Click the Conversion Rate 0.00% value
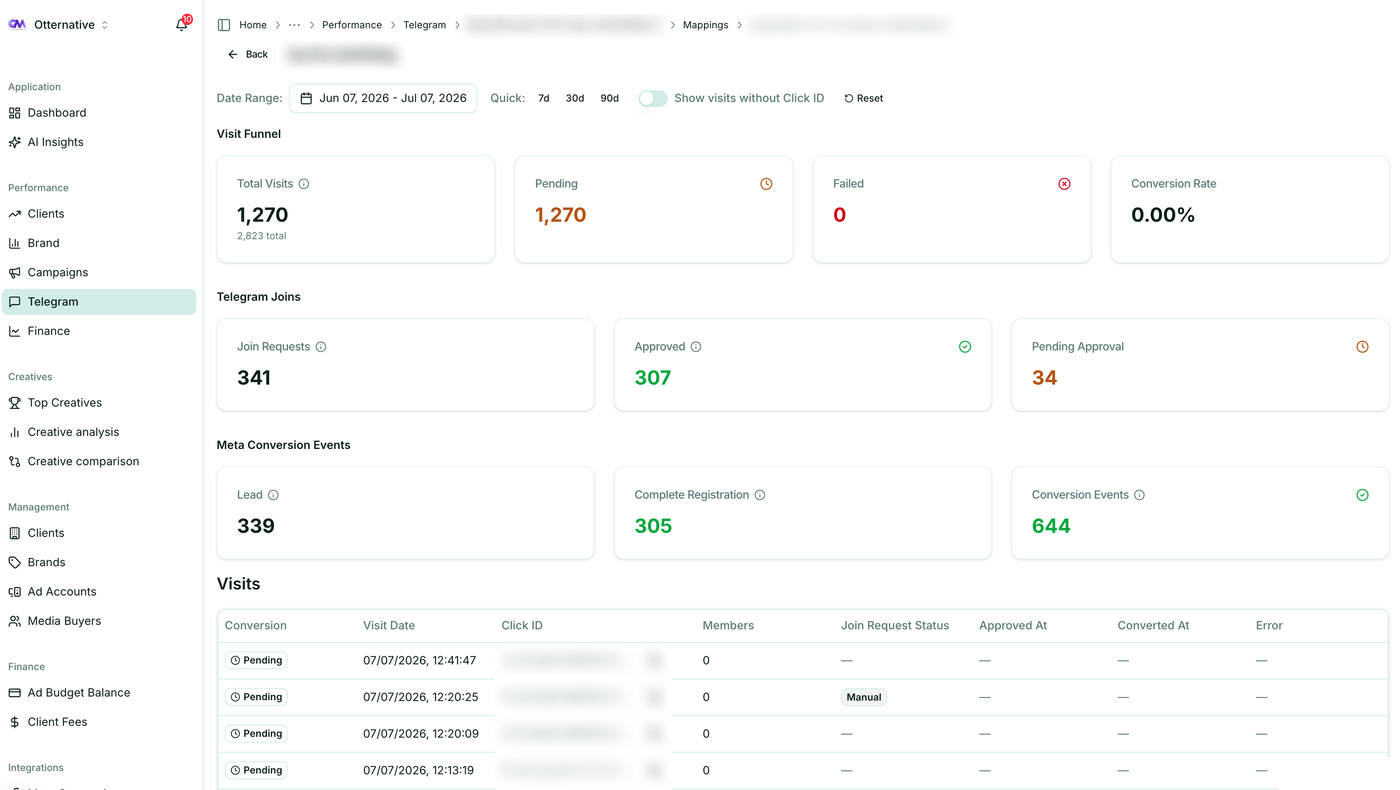The width and height of the screenshot is (1400, 790). 1163,215
